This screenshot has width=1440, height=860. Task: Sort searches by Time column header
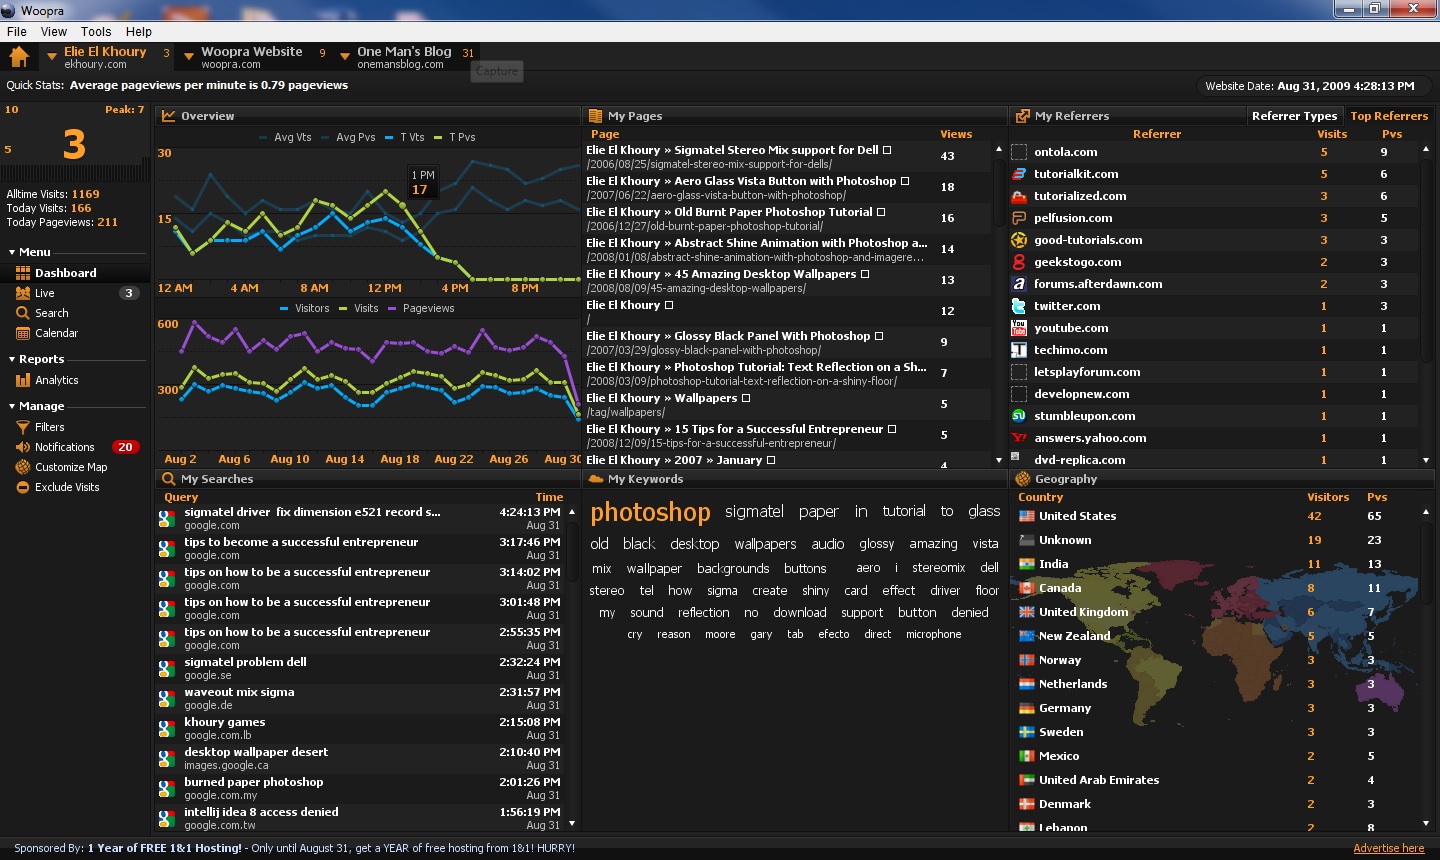(x=549, y=497)
